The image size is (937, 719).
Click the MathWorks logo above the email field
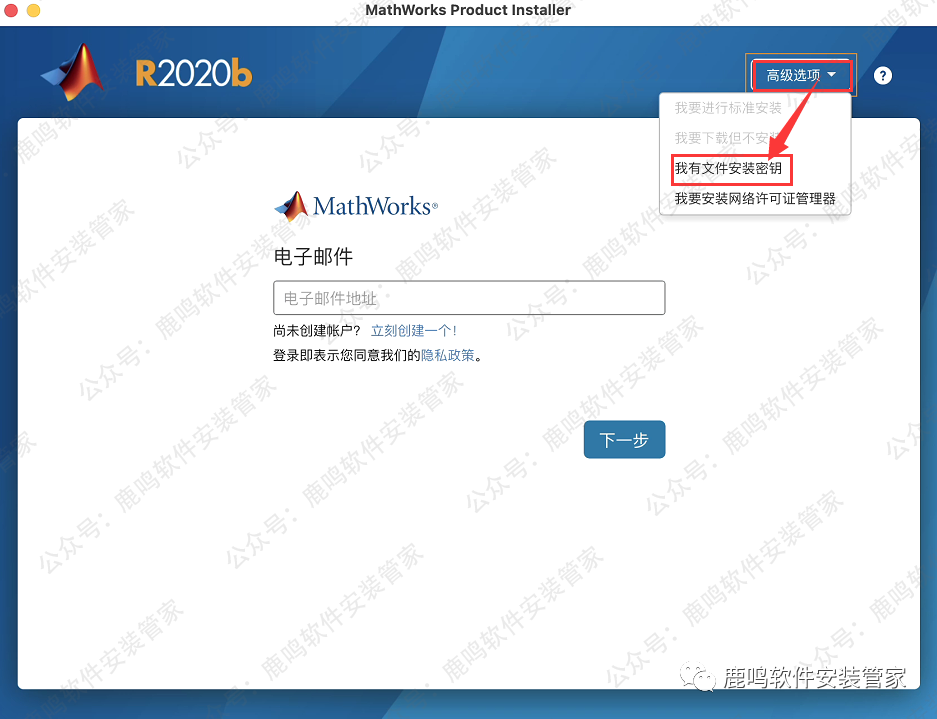coord(355,206)
